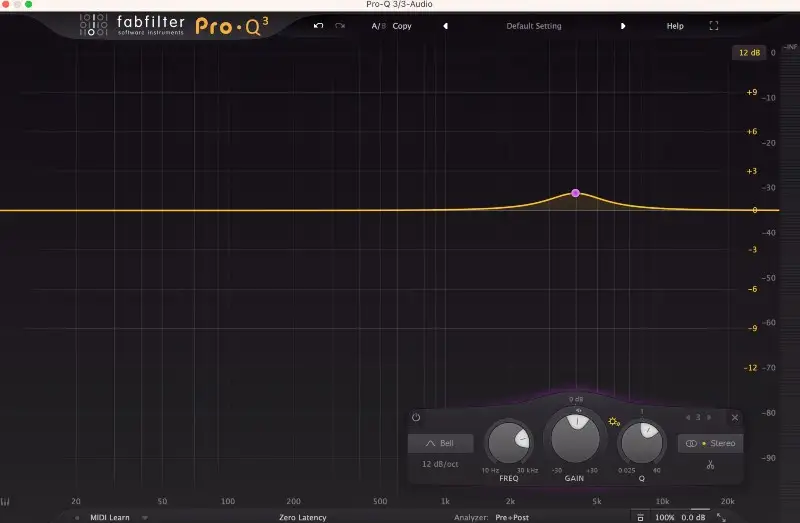The image size is (800, 523).
Task: Open the Help menu
Action: pos(675,26)
